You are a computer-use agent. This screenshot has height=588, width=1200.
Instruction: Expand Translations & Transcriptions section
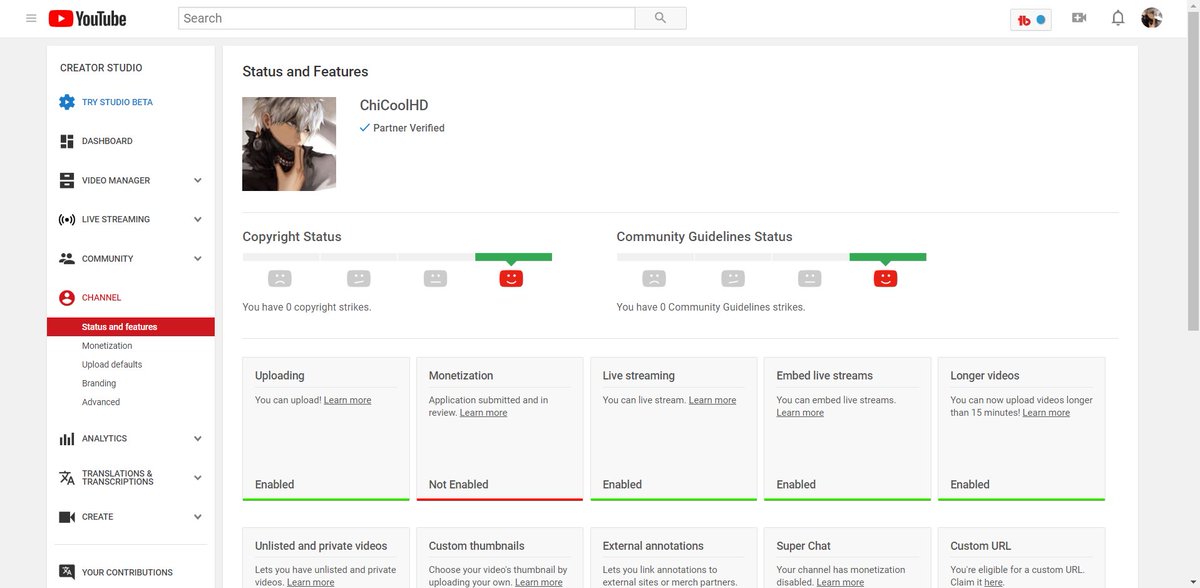click(x=198, y=478)
